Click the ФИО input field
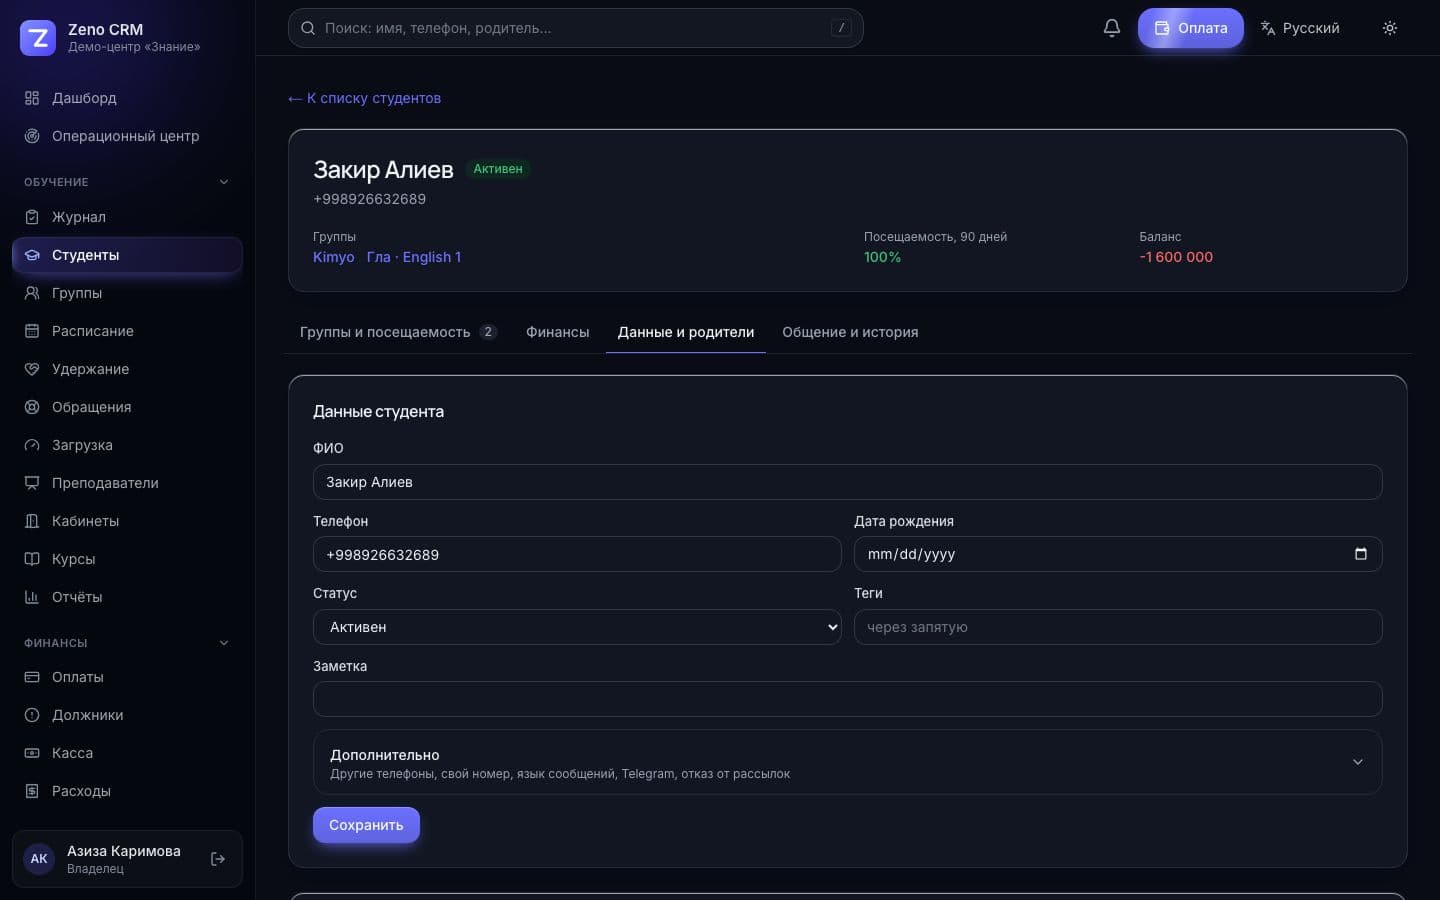This screenshot has width=1440, height=900. [x=848, y=482]
